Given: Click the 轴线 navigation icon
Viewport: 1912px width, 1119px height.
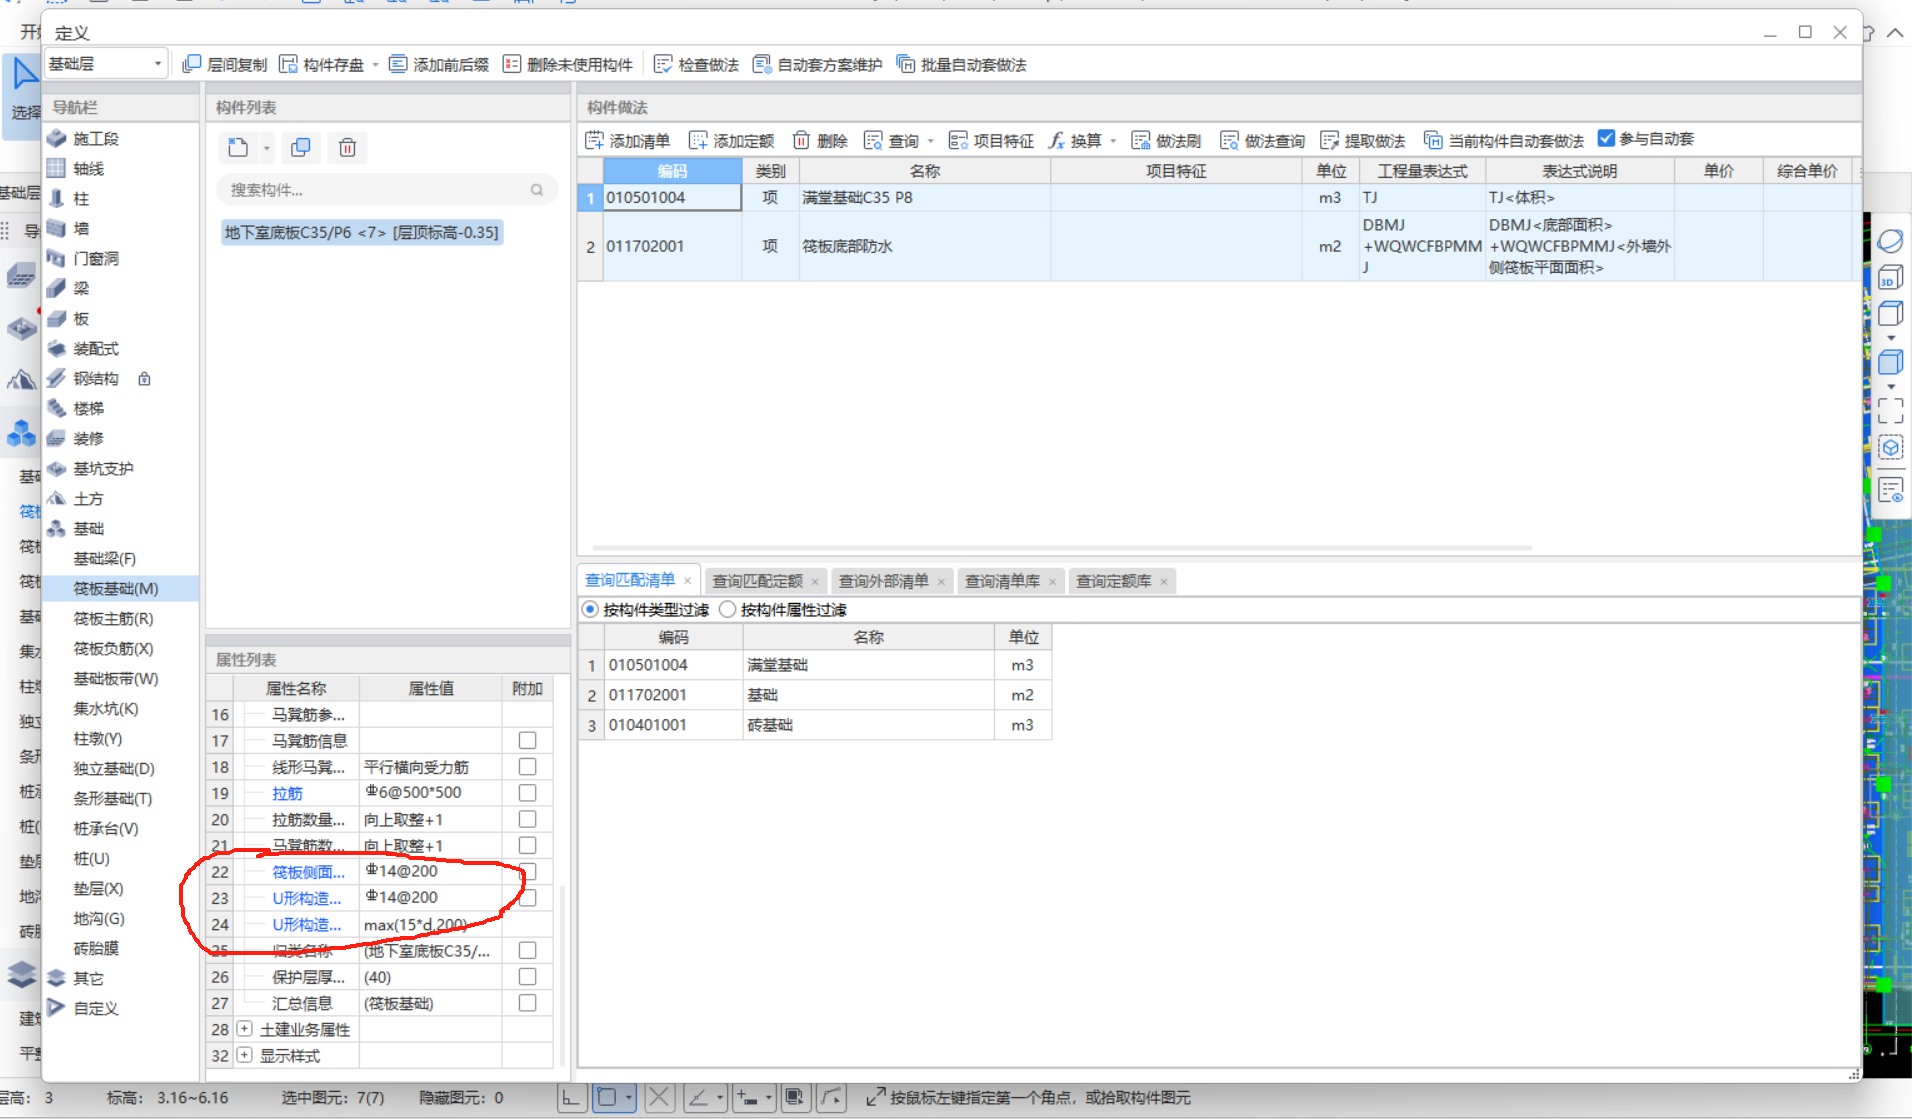Looking at the screenshot, I should 57,168.
